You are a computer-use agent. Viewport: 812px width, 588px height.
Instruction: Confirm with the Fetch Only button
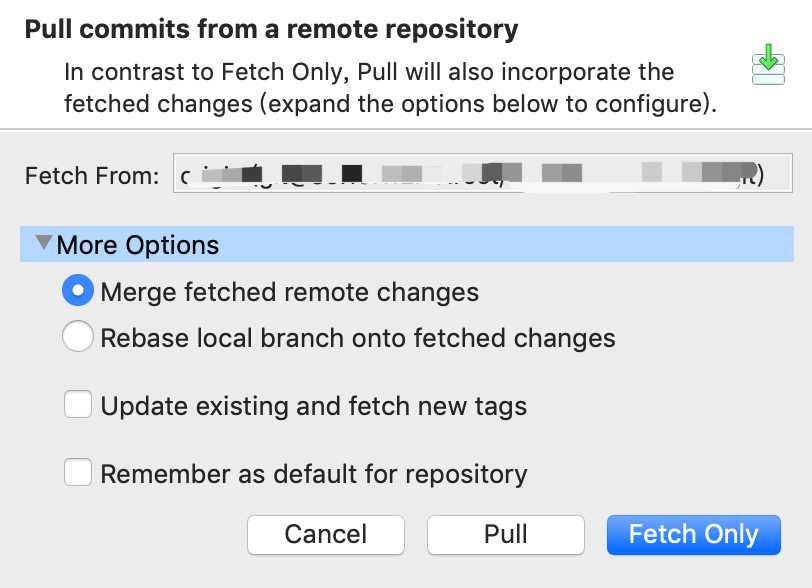tap(693, 534)
